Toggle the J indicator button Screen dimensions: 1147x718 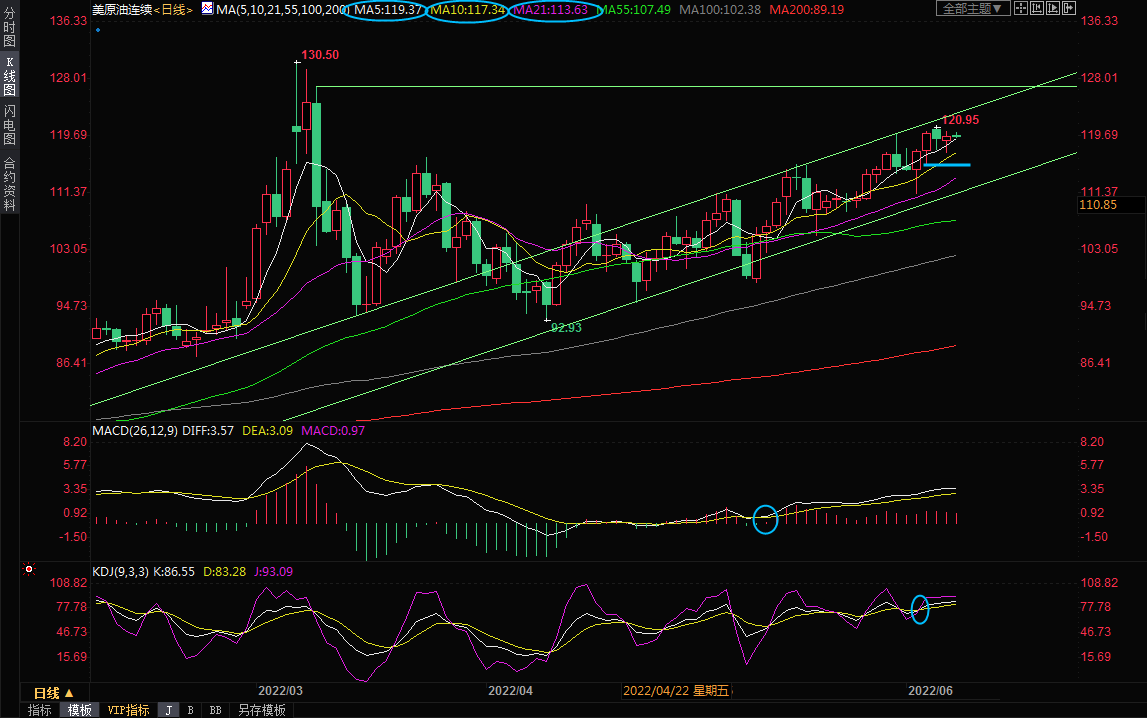168,710
